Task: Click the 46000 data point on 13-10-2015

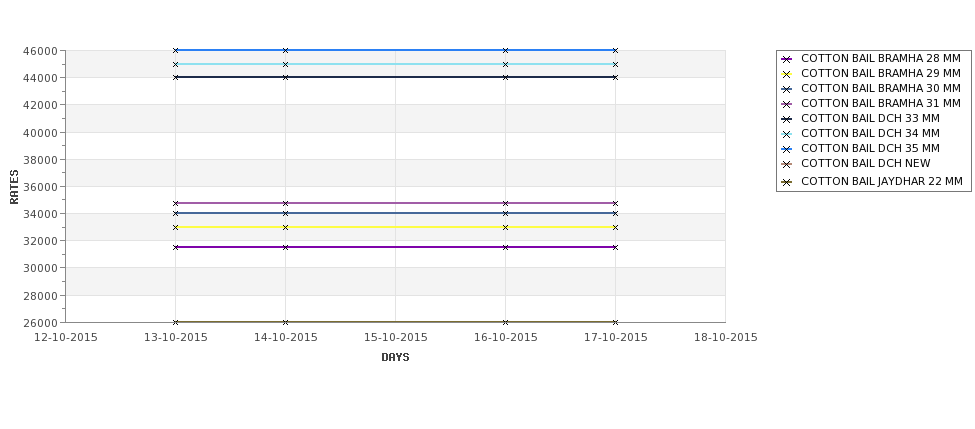Action: click(175, 50)
